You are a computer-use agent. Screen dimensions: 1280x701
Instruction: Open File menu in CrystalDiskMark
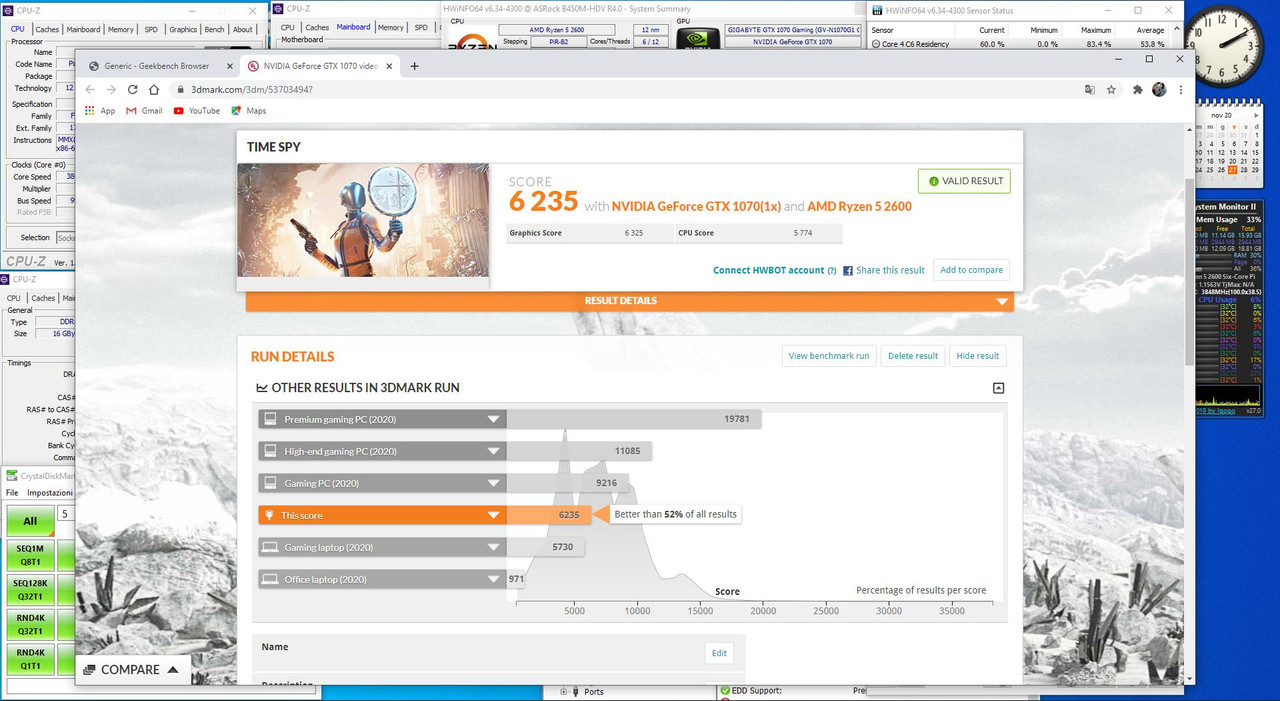[x=12, y=493]
